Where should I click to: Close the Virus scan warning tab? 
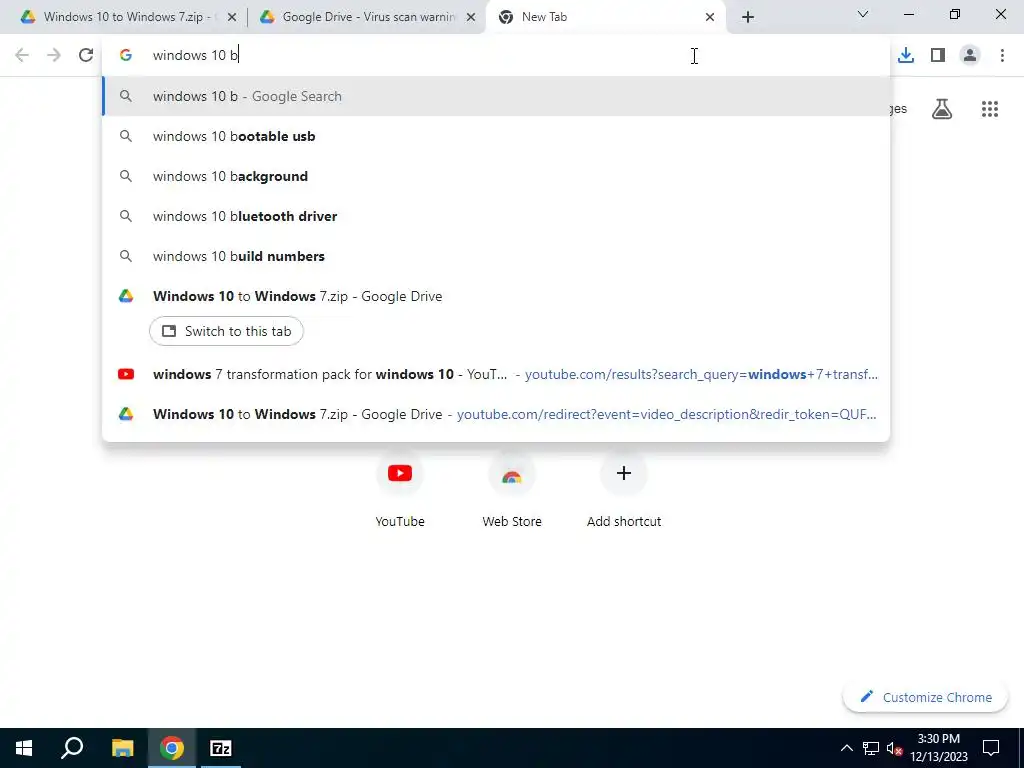pos(471,17)
